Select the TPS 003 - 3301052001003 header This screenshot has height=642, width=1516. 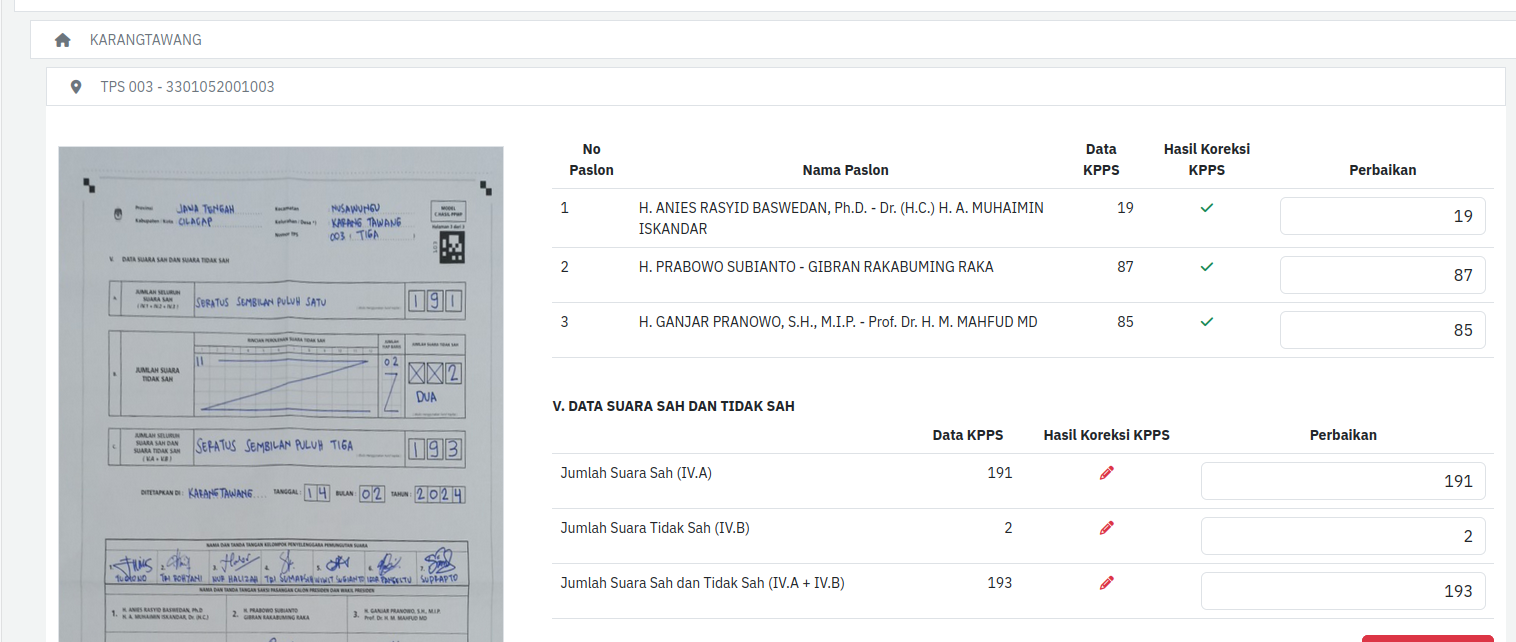click(x=187, y=87)
